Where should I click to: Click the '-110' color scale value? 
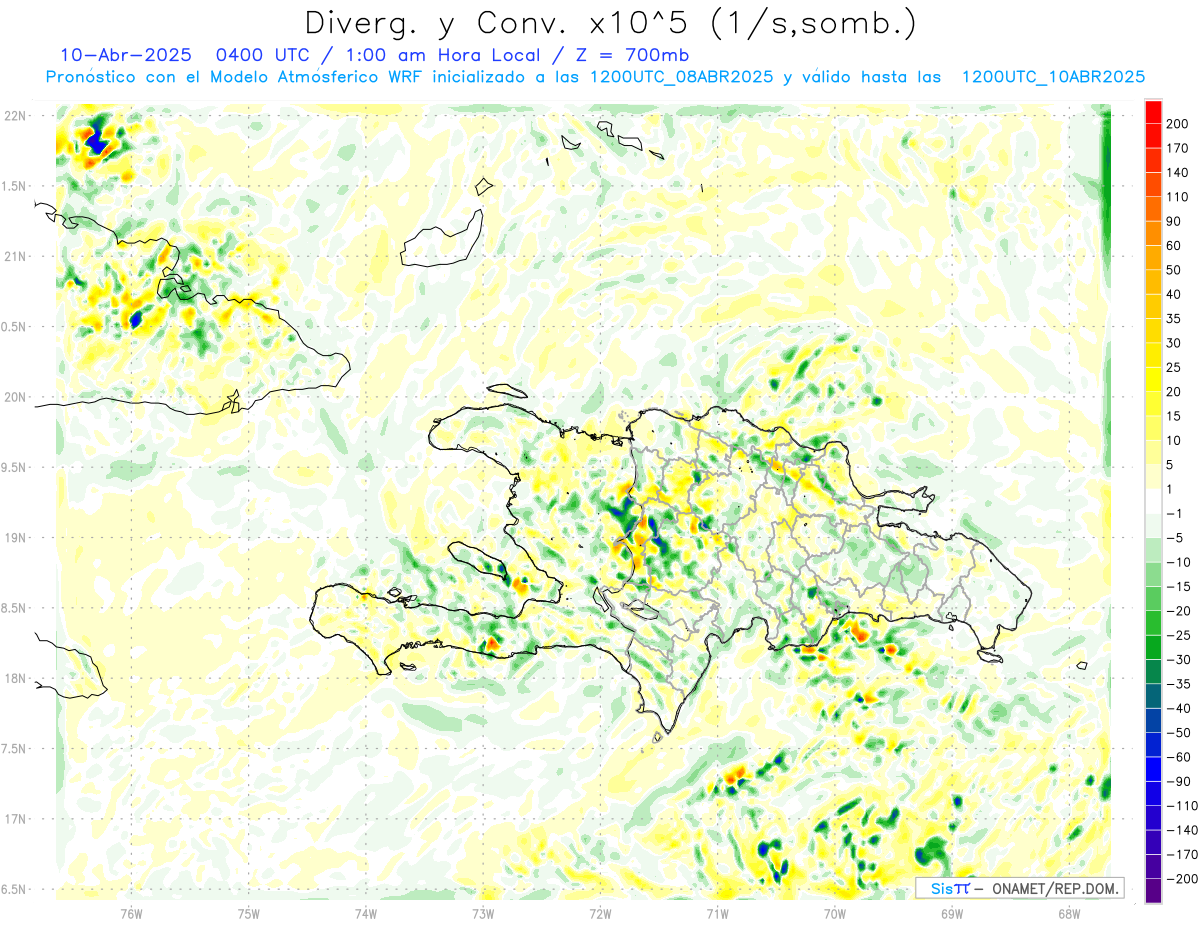[x=1180, y=806]
